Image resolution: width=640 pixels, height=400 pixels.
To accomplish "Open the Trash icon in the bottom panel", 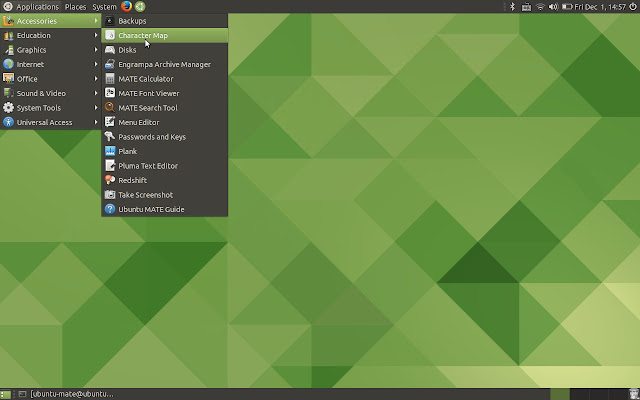I will pos(633,394).
